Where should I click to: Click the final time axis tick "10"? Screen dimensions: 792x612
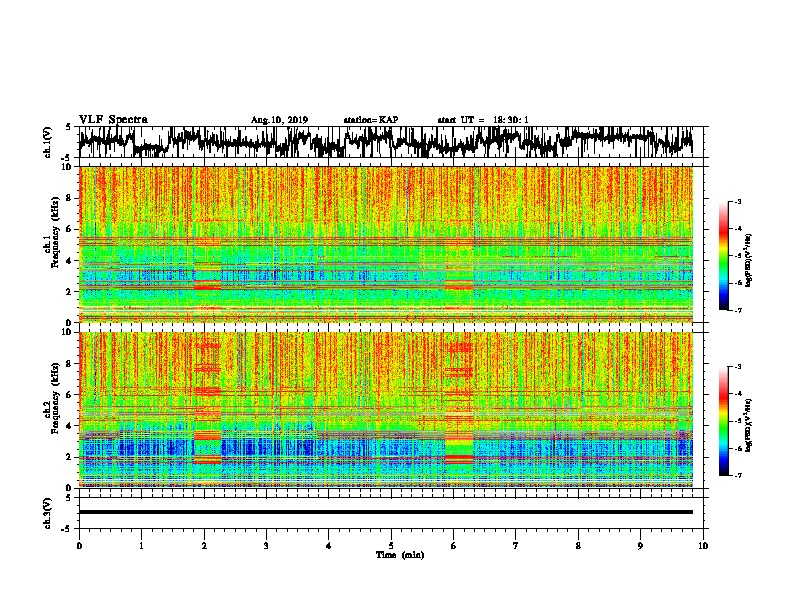703,546
